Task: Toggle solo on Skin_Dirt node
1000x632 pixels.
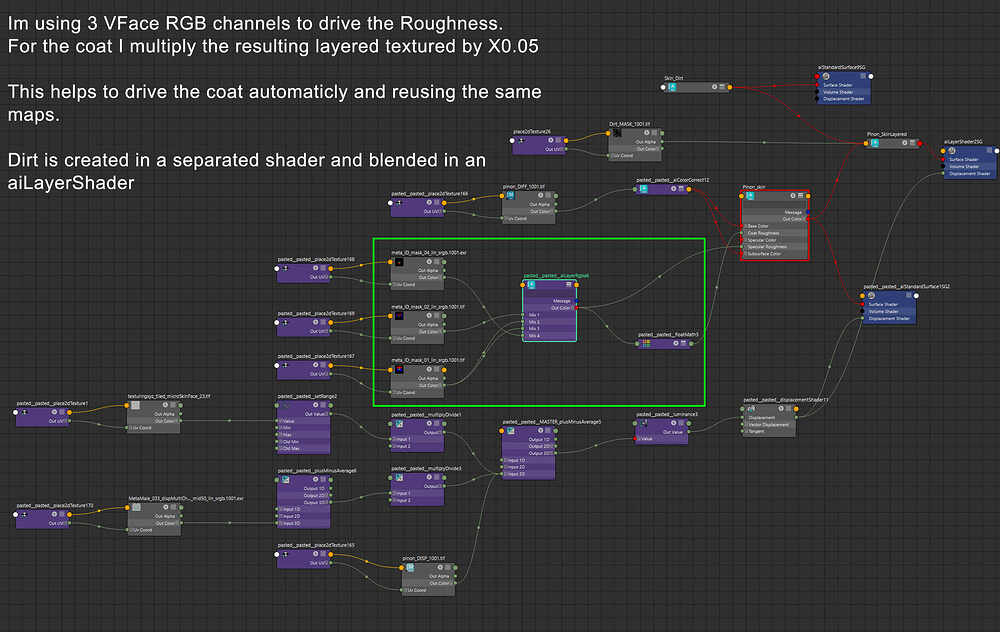Action: point(714,87)
